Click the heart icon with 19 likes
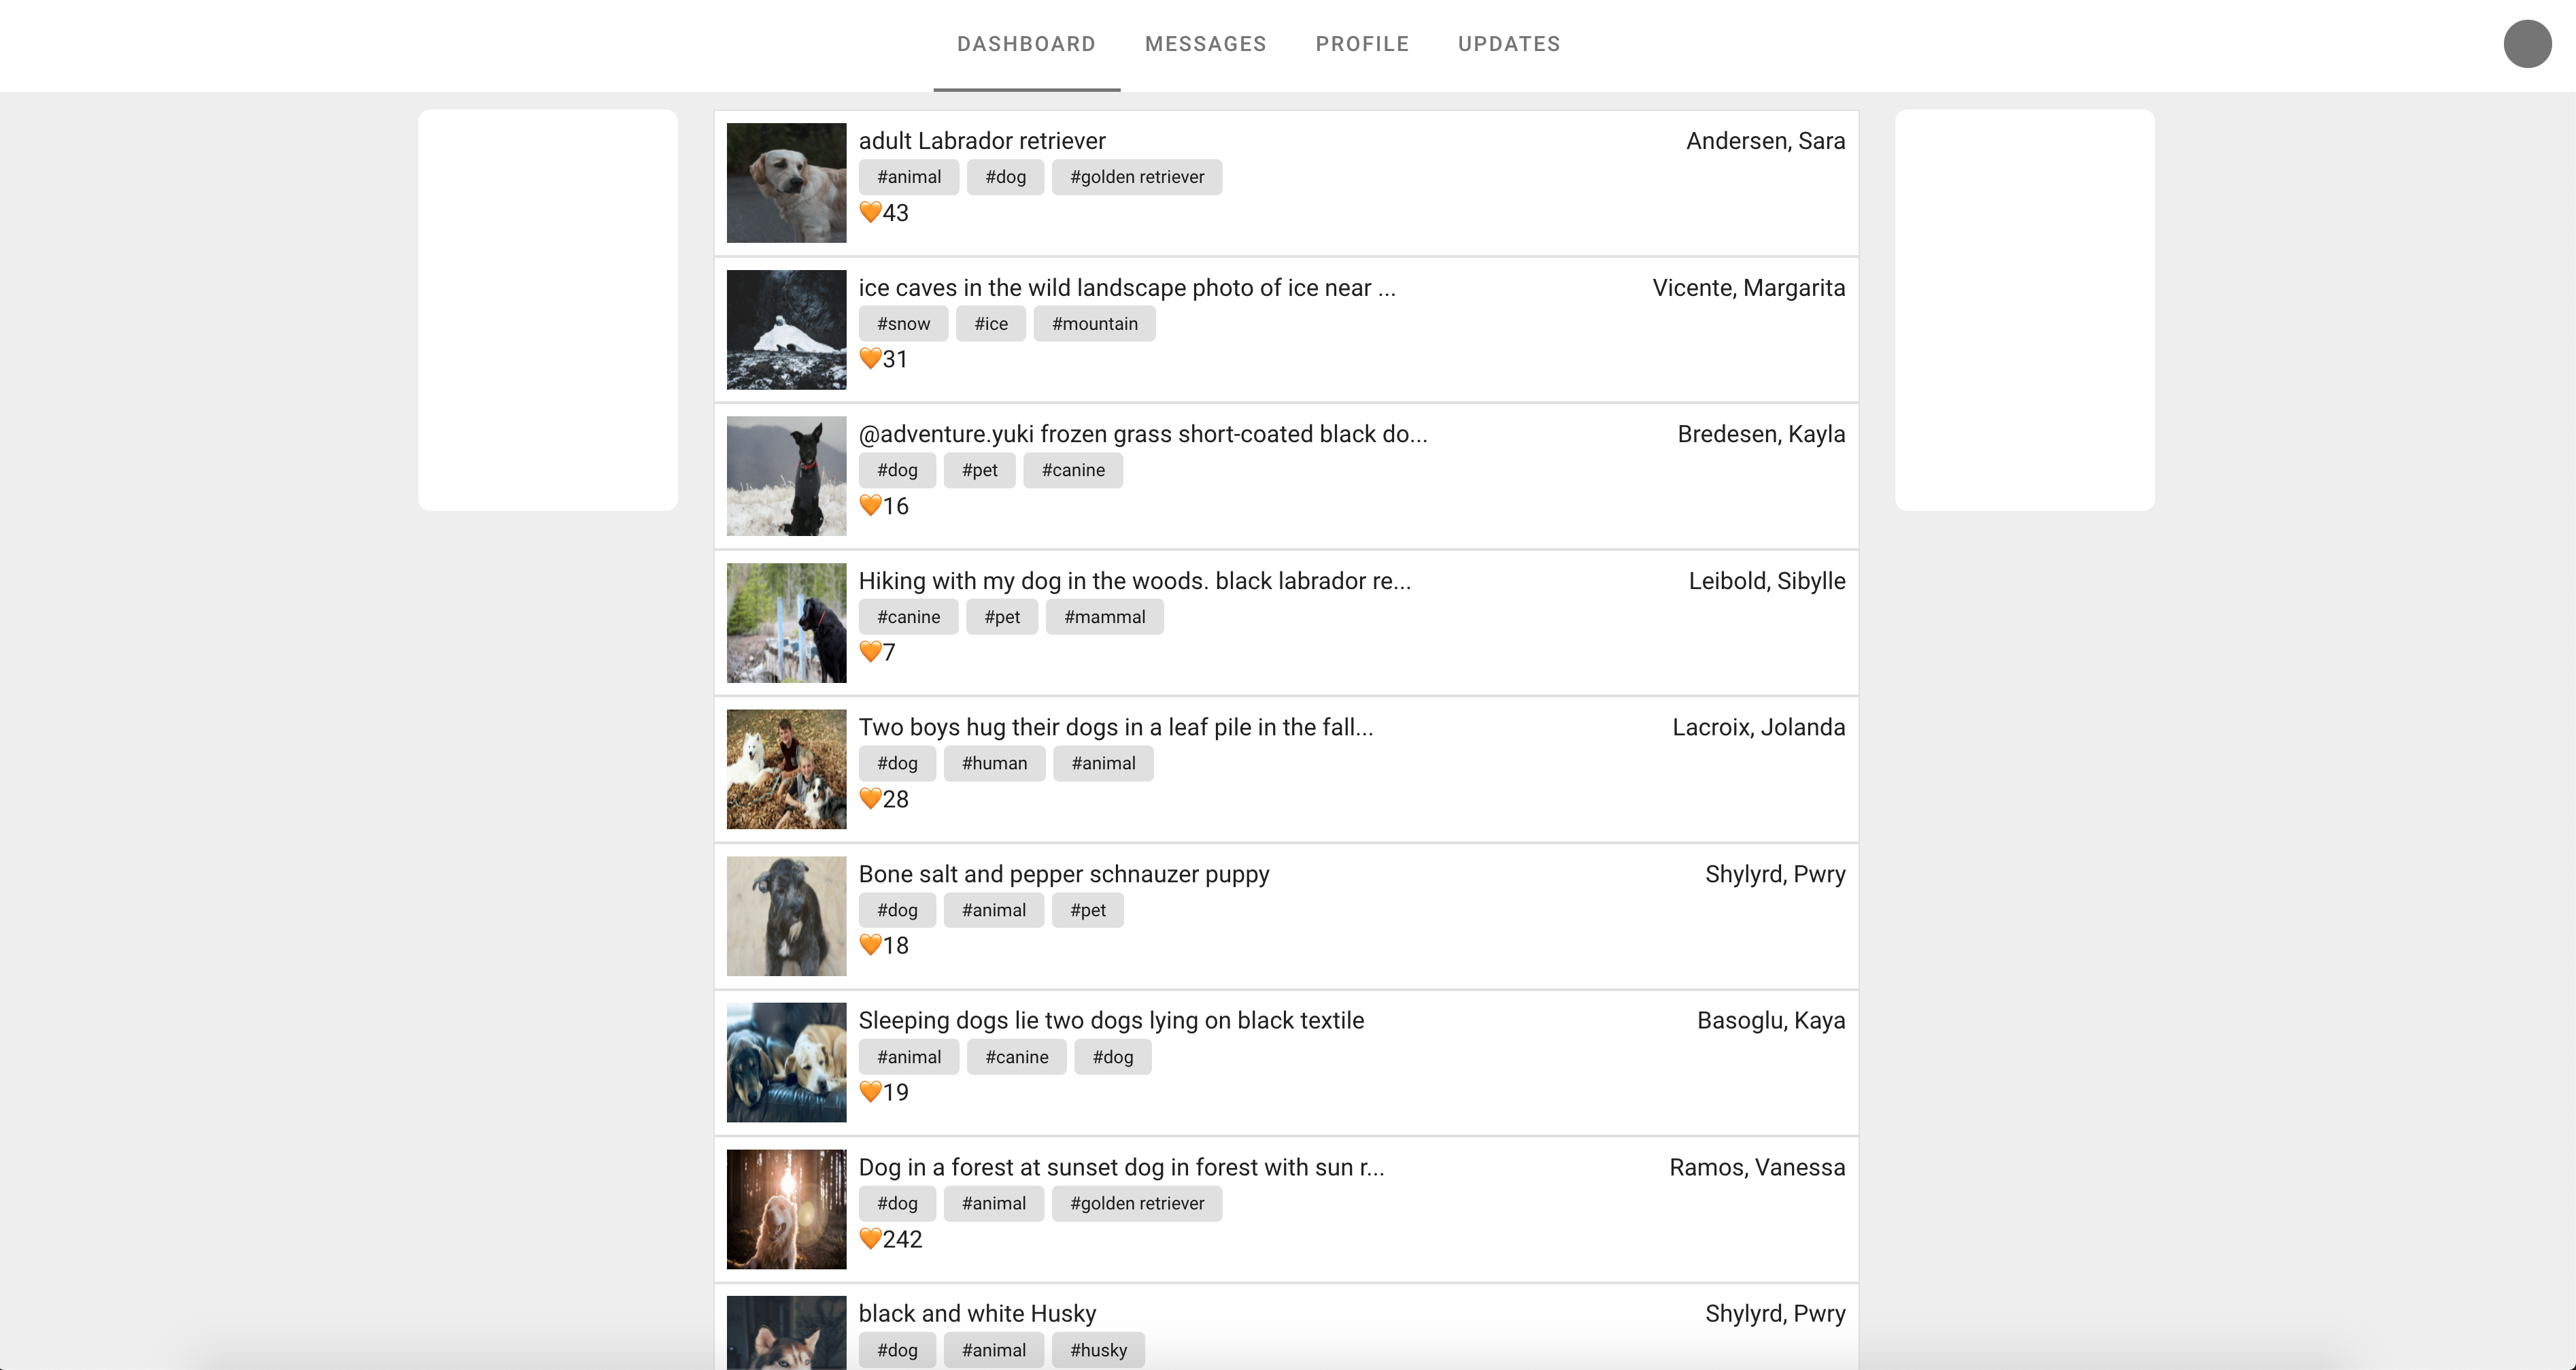The image size is (2576, 1370). [x=870, y=1092]
